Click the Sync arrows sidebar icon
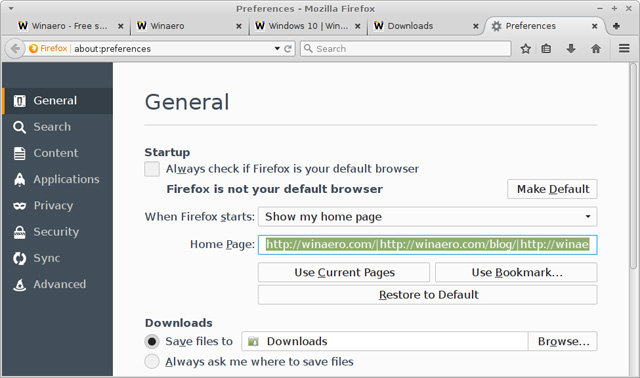This screenshot has height=378, width=640. [19, 258]
